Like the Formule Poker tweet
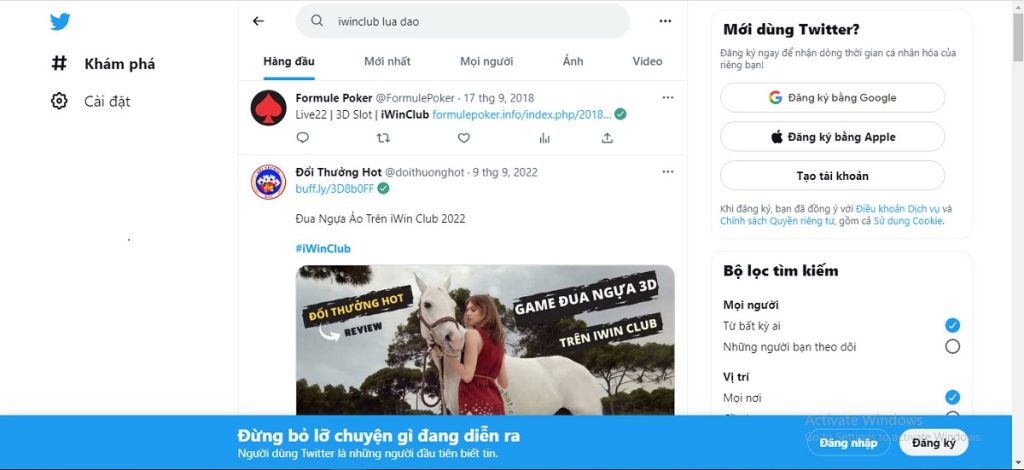1024x470 pixels. coord(463,138)
